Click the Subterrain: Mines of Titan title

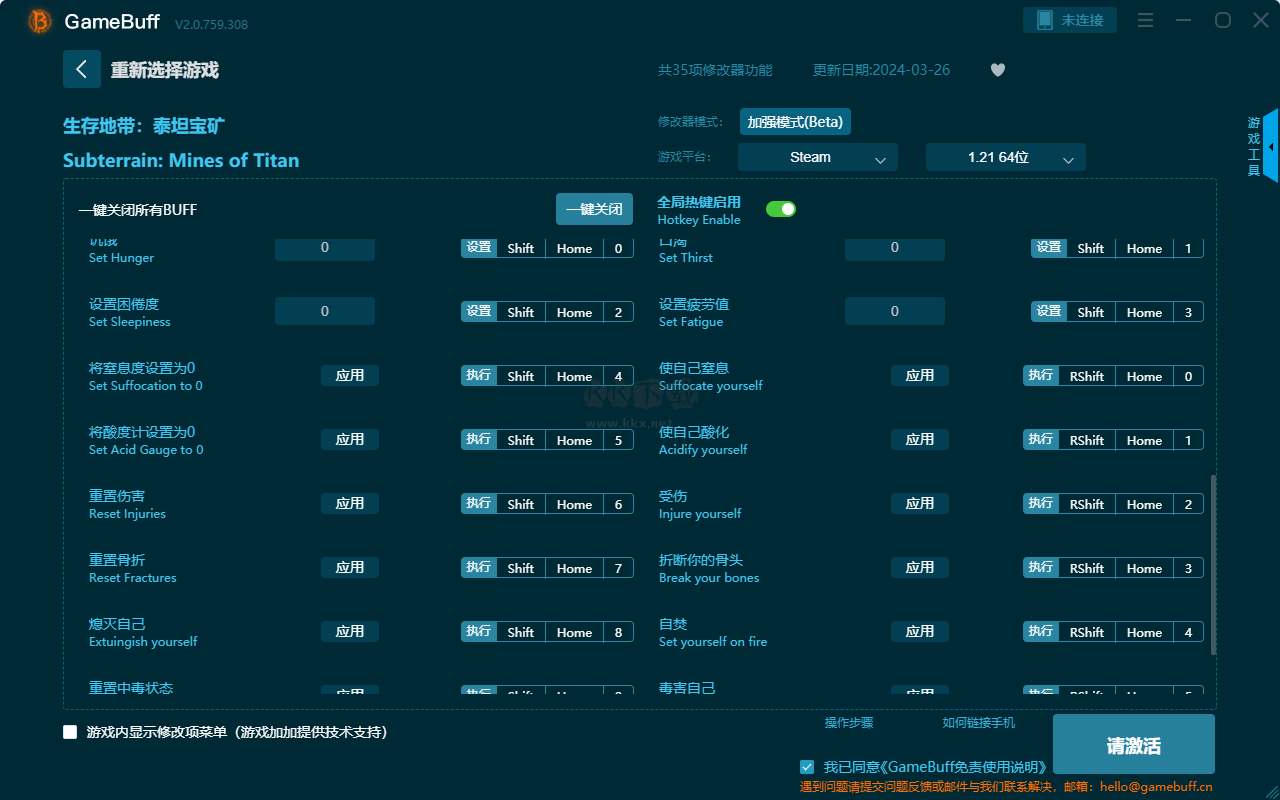coord(181,160)
